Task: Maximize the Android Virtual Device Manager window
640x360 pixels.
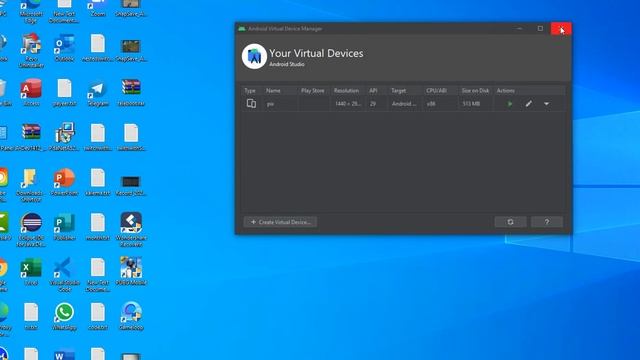Action: pos(540,29)
